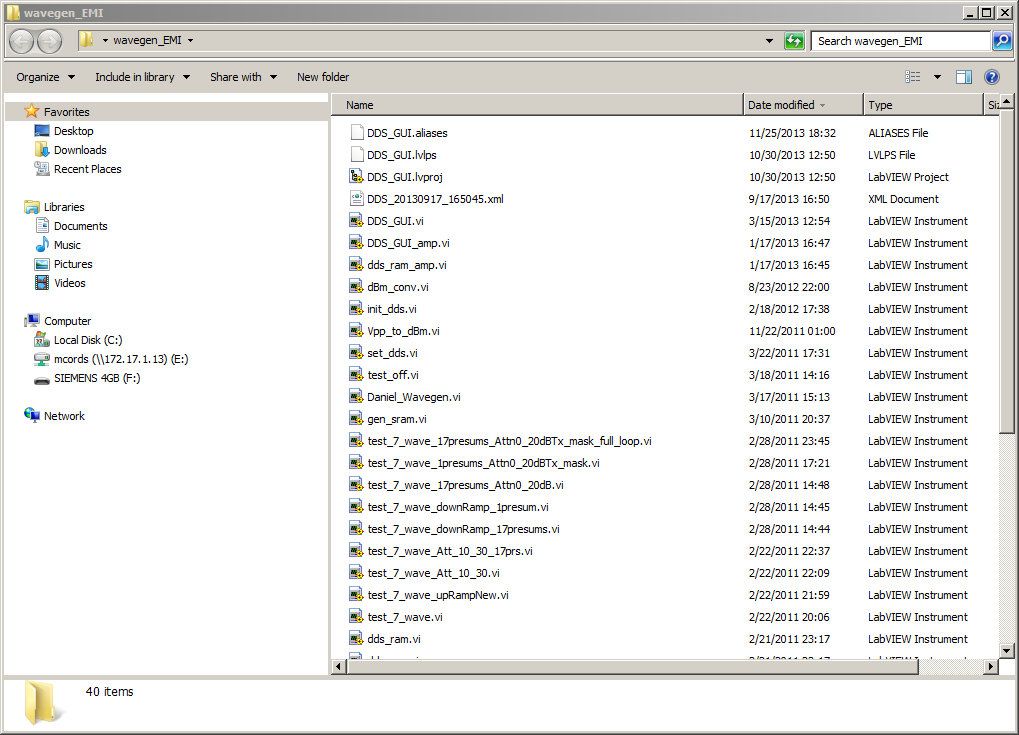Click the DDS_GUI.lvproj file icon

tap(357, 177)
